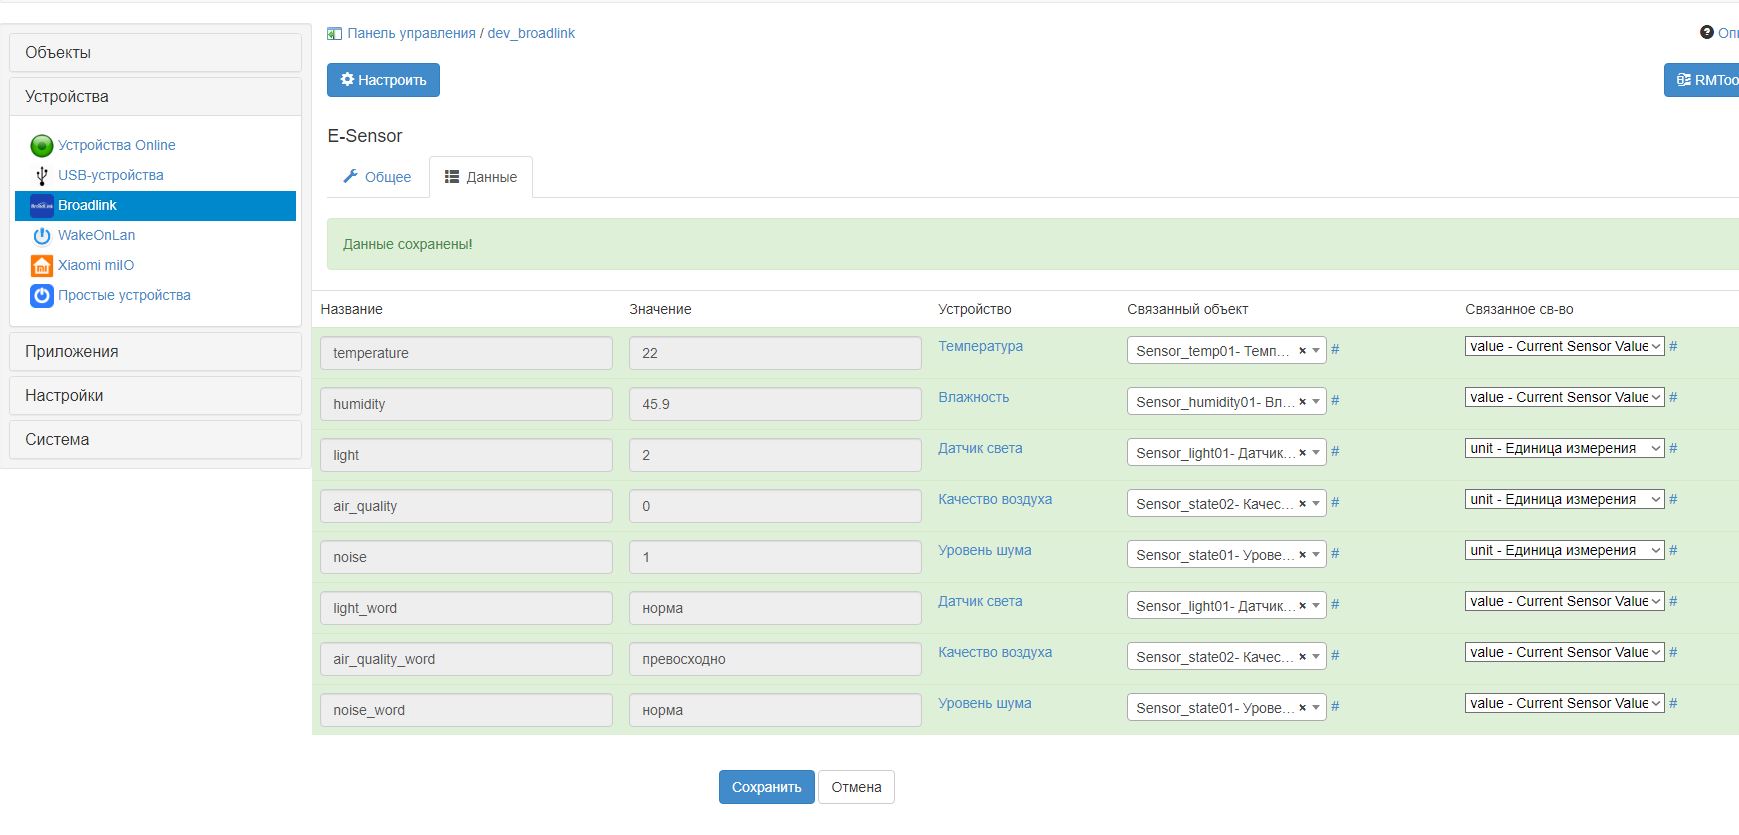The width and height of the screenshot is (1739, 835).
Task: Click the value field showing 22
Action: 775,353
